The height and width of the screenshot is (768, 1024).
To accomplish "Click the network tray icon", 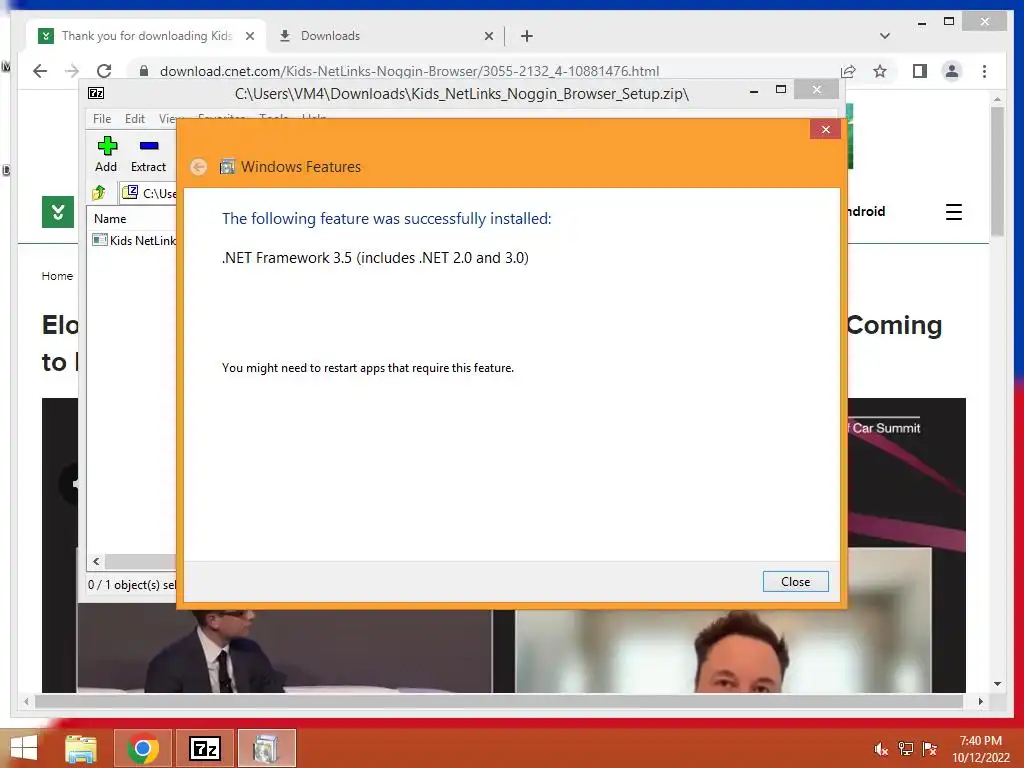I will (905, 749).
